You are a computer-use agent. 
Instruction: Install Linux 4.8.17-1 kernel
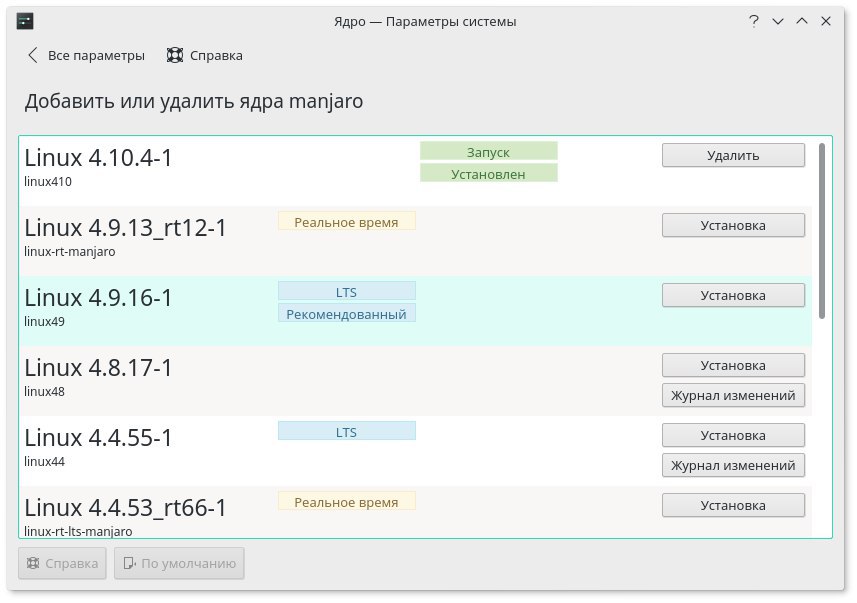(x=733, y=365)
